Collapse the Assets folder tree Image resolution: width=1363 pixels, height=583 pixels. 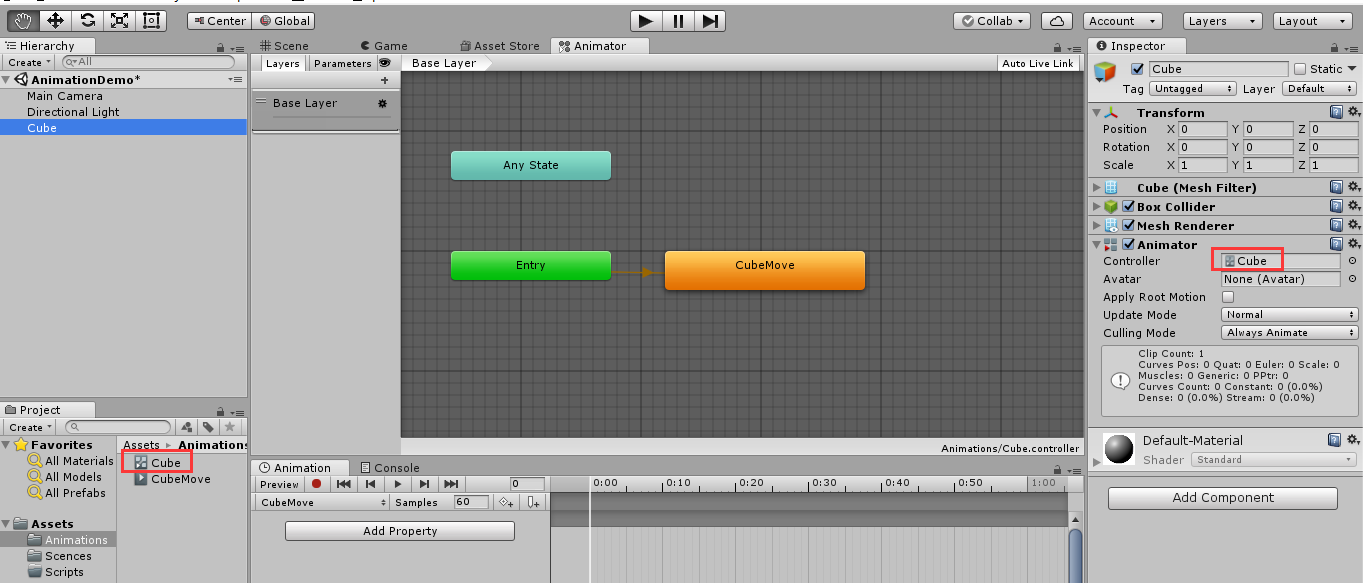click(x=7, y=524)
